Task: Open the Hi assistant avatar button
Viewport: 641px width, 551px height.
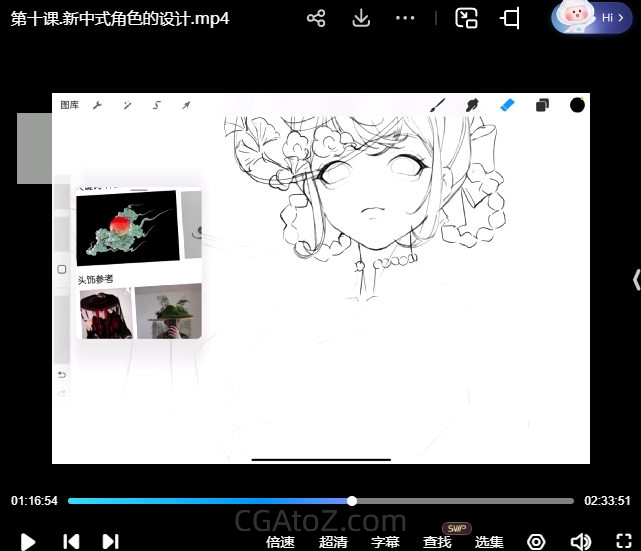Action: pos(591,18)
